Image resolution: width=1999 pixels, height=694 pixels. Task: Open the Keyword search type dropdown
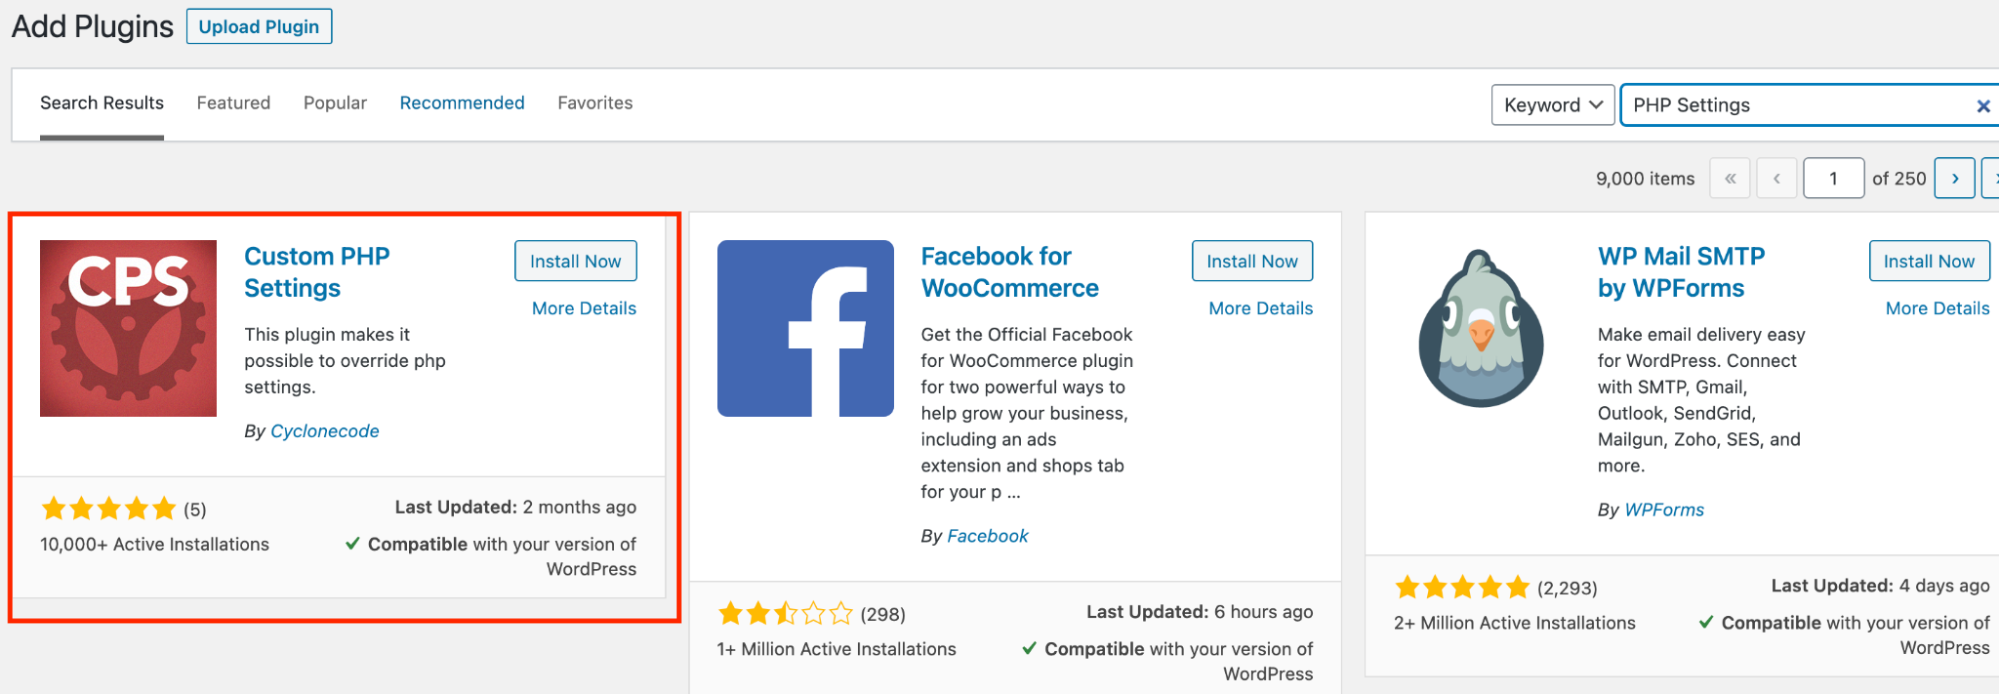[x=1552, y=105]
